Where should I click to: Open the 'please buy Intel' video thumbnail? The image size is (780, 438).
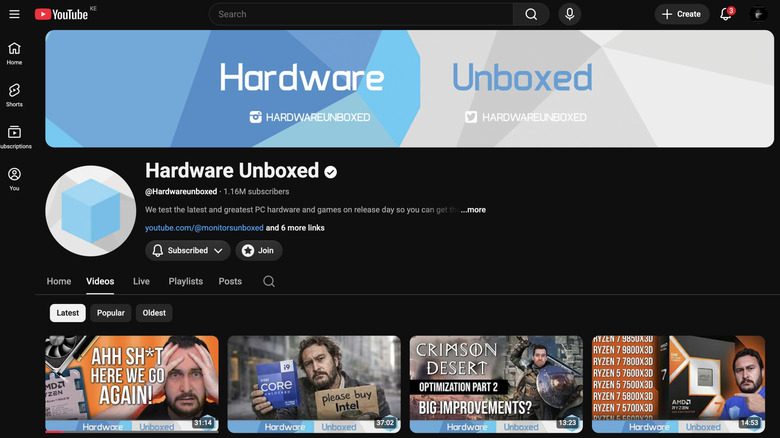[314, 384]
